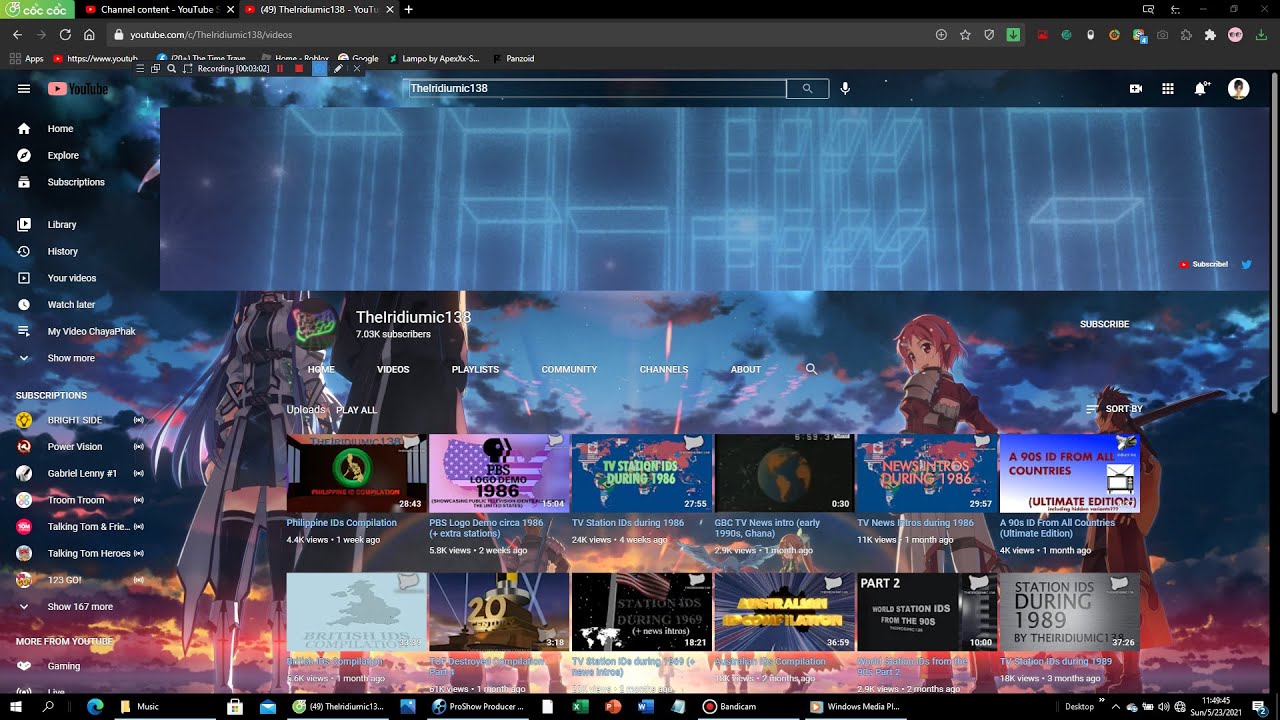Search within the TheIridiumic138 channel

point(811,369)
